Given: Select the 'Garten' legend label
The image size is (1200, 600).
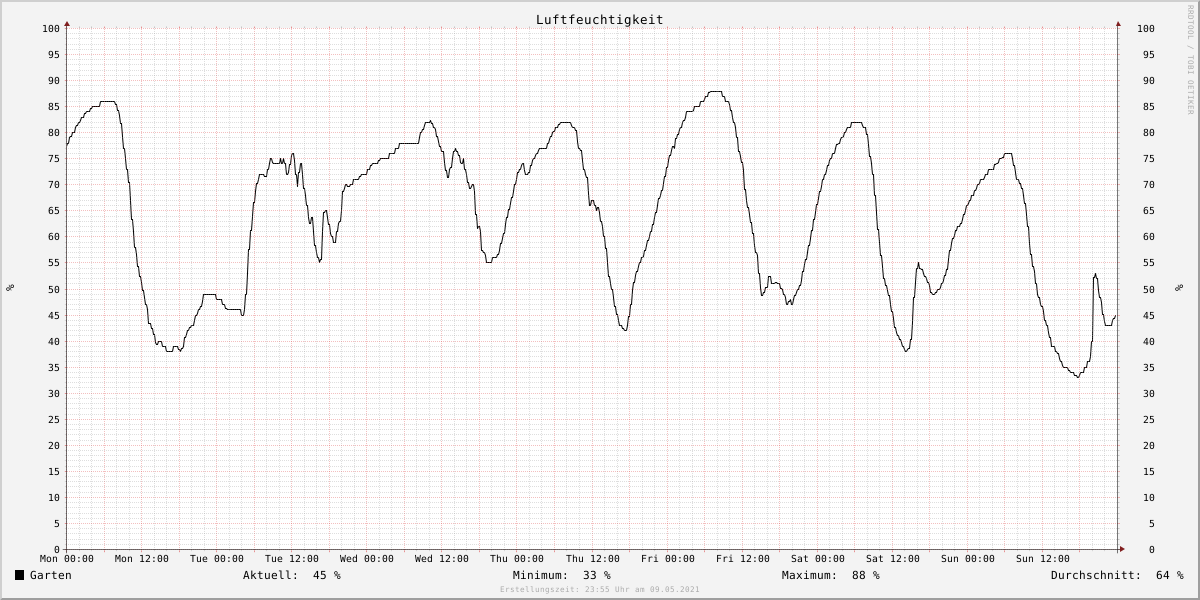Looking at the screenshot, I should (x=51, y=575).
